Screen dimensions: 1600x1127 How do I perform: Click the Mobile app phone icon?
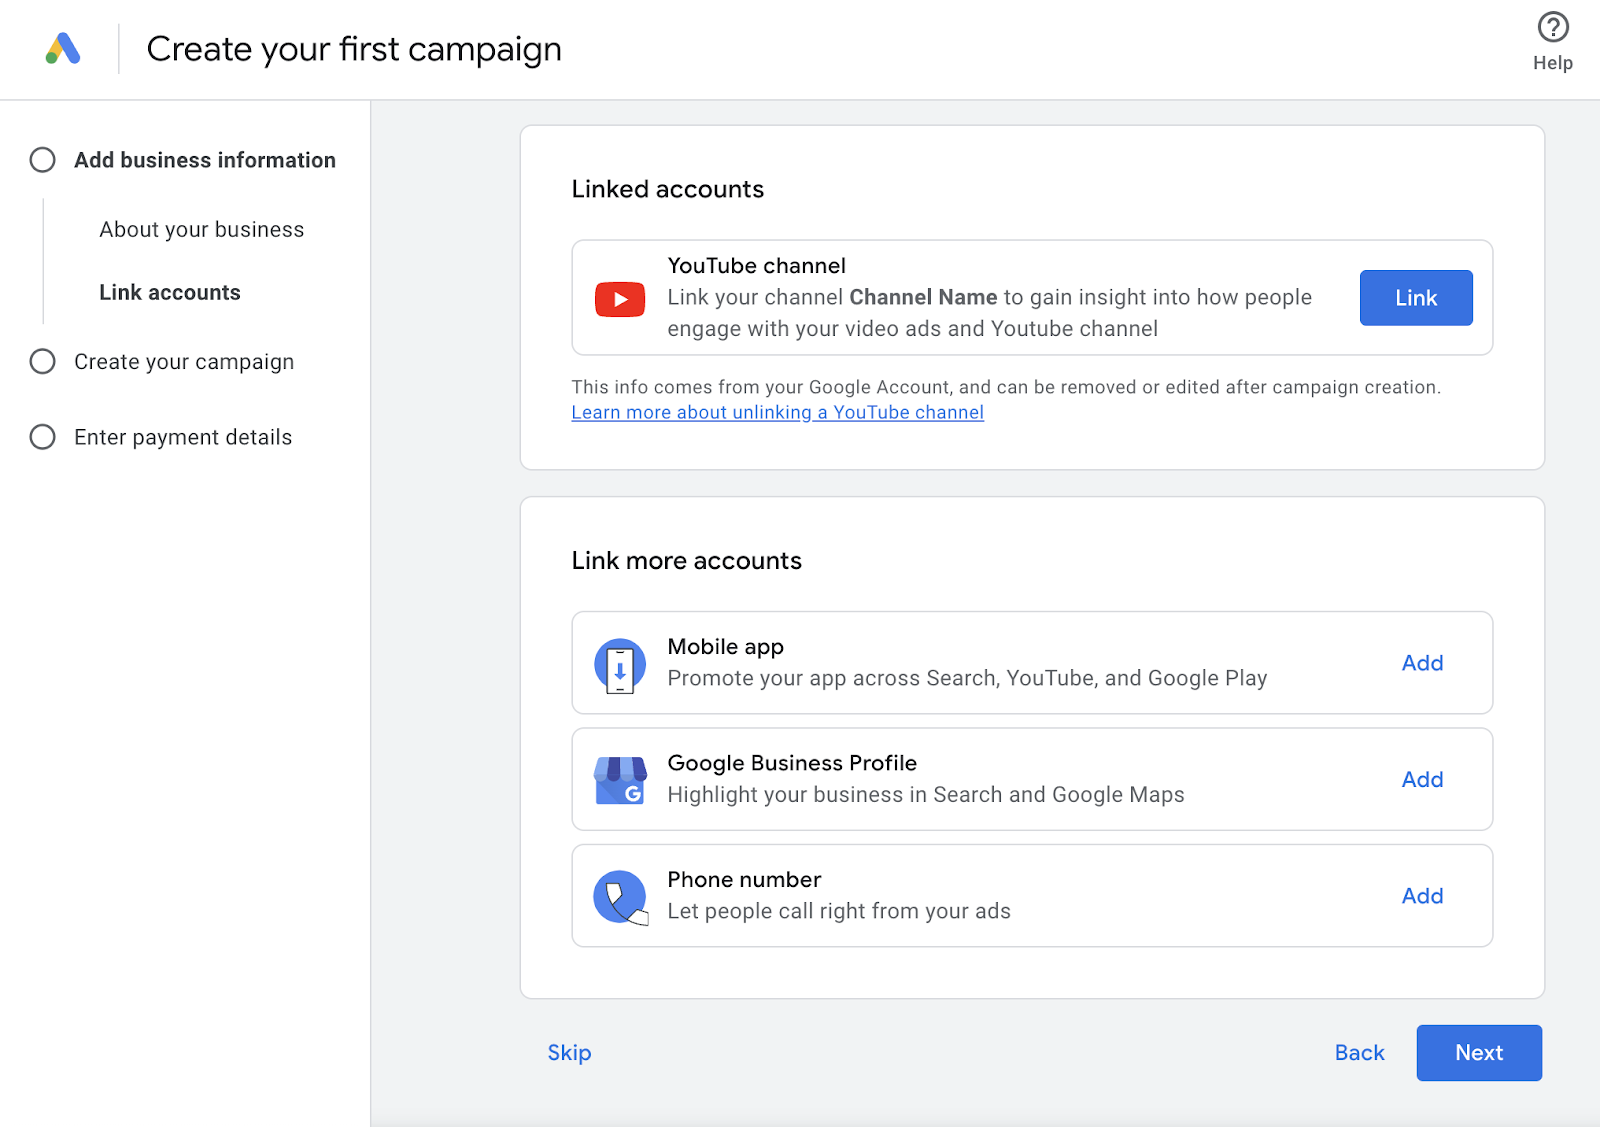click(619, 663)
